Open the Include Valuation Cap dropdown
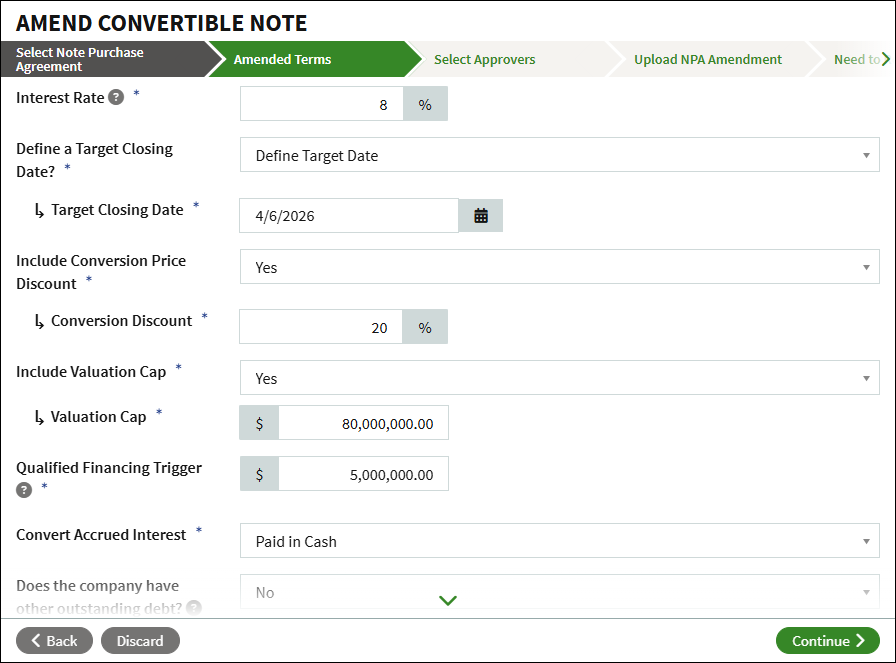 [559, 378]
